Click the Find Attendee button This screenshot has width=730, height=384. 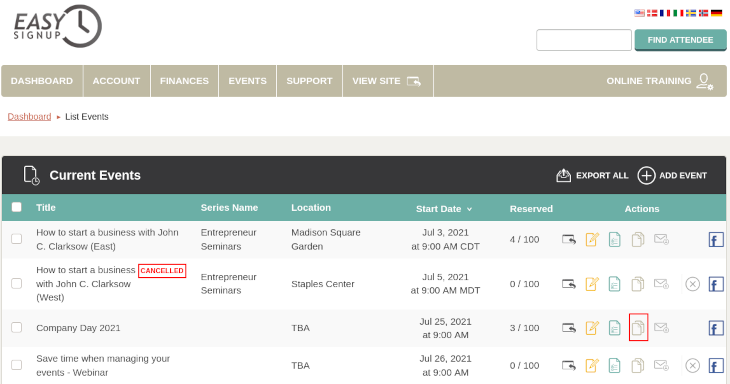680,40
